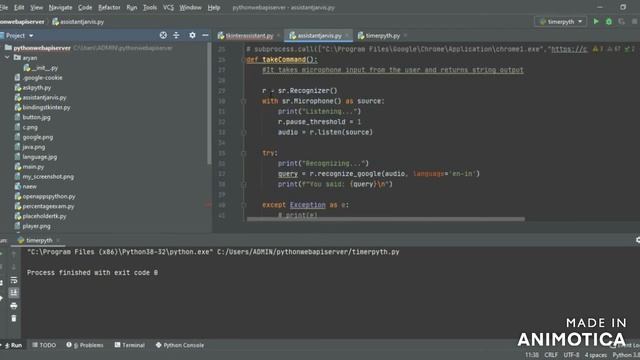
Task: Click the file icon beside main.py
Action: pos(18,167)
